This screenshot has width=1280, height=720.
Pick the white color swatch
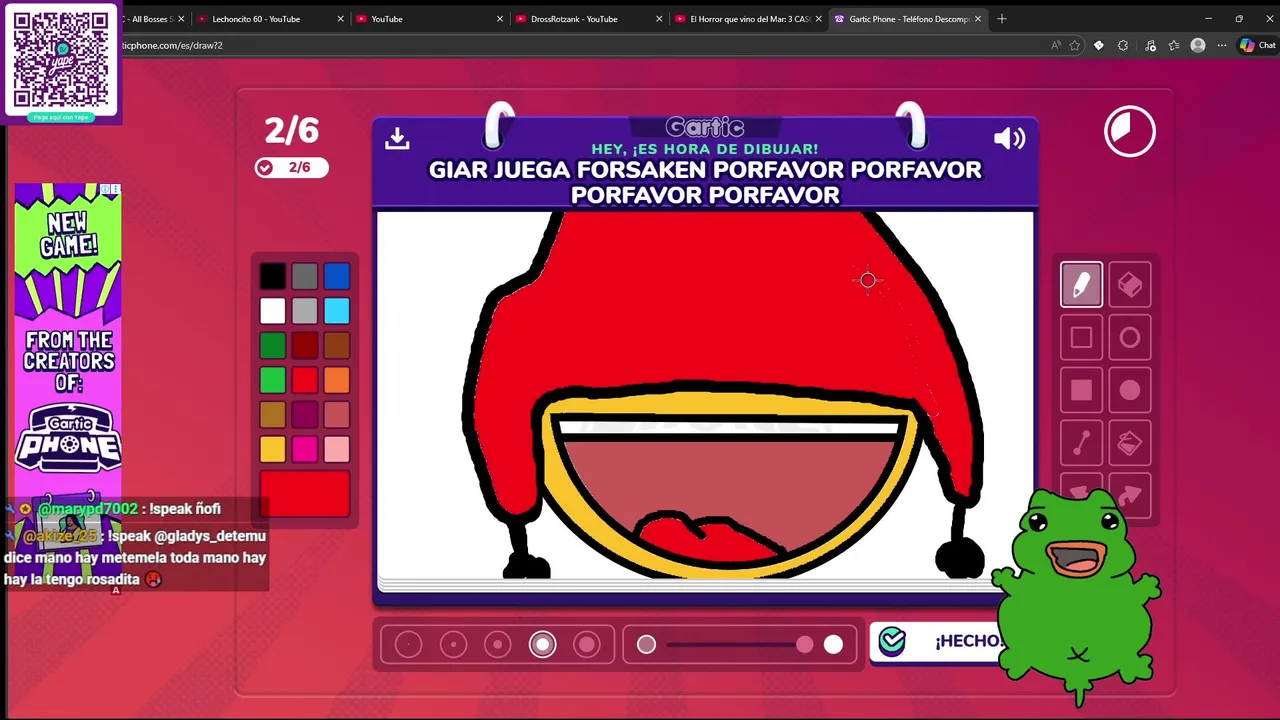pyautogui.click(x=273, y=311)
